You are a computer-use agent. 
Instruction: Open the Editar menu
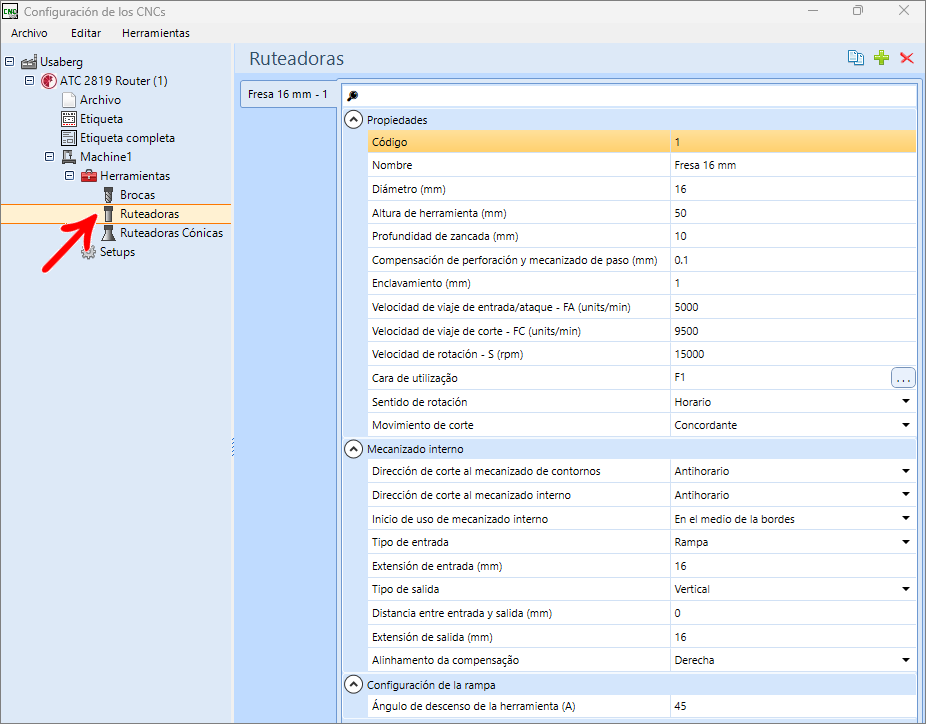86,33
